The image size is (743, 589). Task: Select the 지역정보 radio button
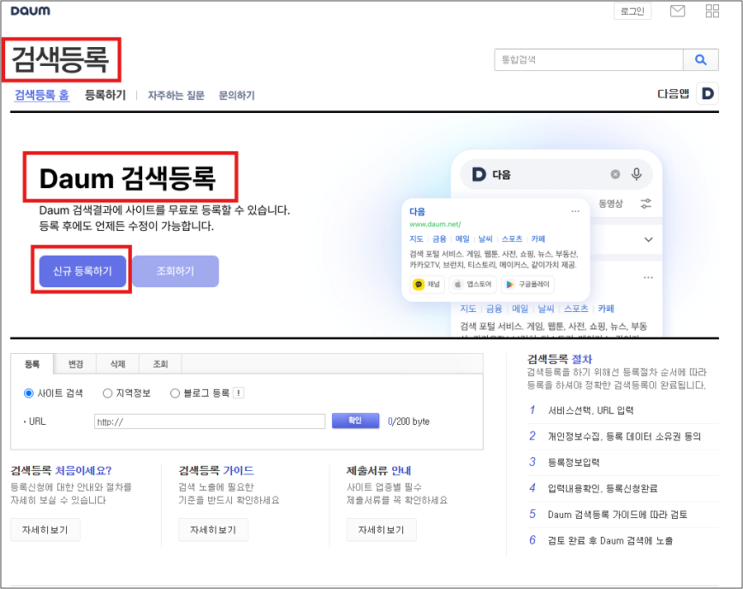pos(108,393)
